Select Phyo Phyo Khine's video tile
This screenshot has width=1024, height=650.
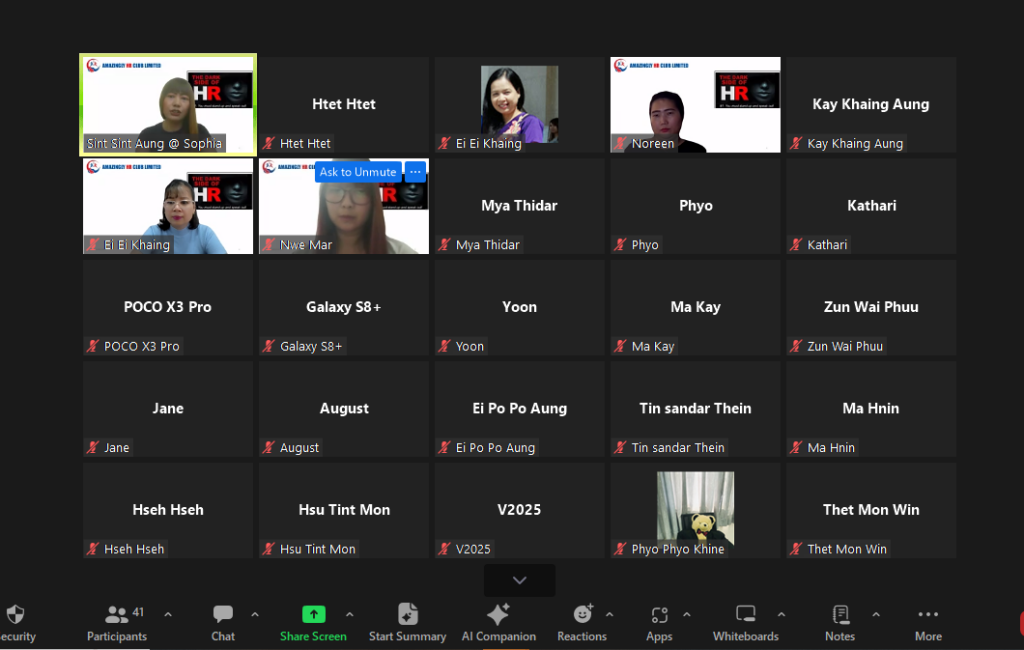(x=695, y=508)
